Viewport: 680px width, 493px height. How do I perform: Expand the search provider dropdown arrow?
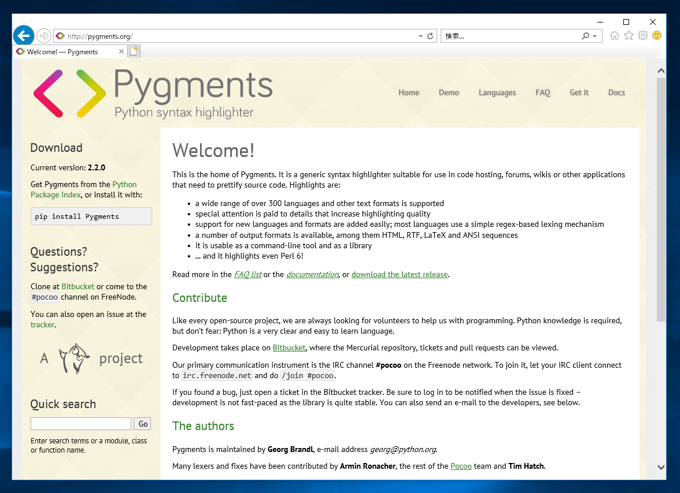pyautogui.click(x=595, y=36)
